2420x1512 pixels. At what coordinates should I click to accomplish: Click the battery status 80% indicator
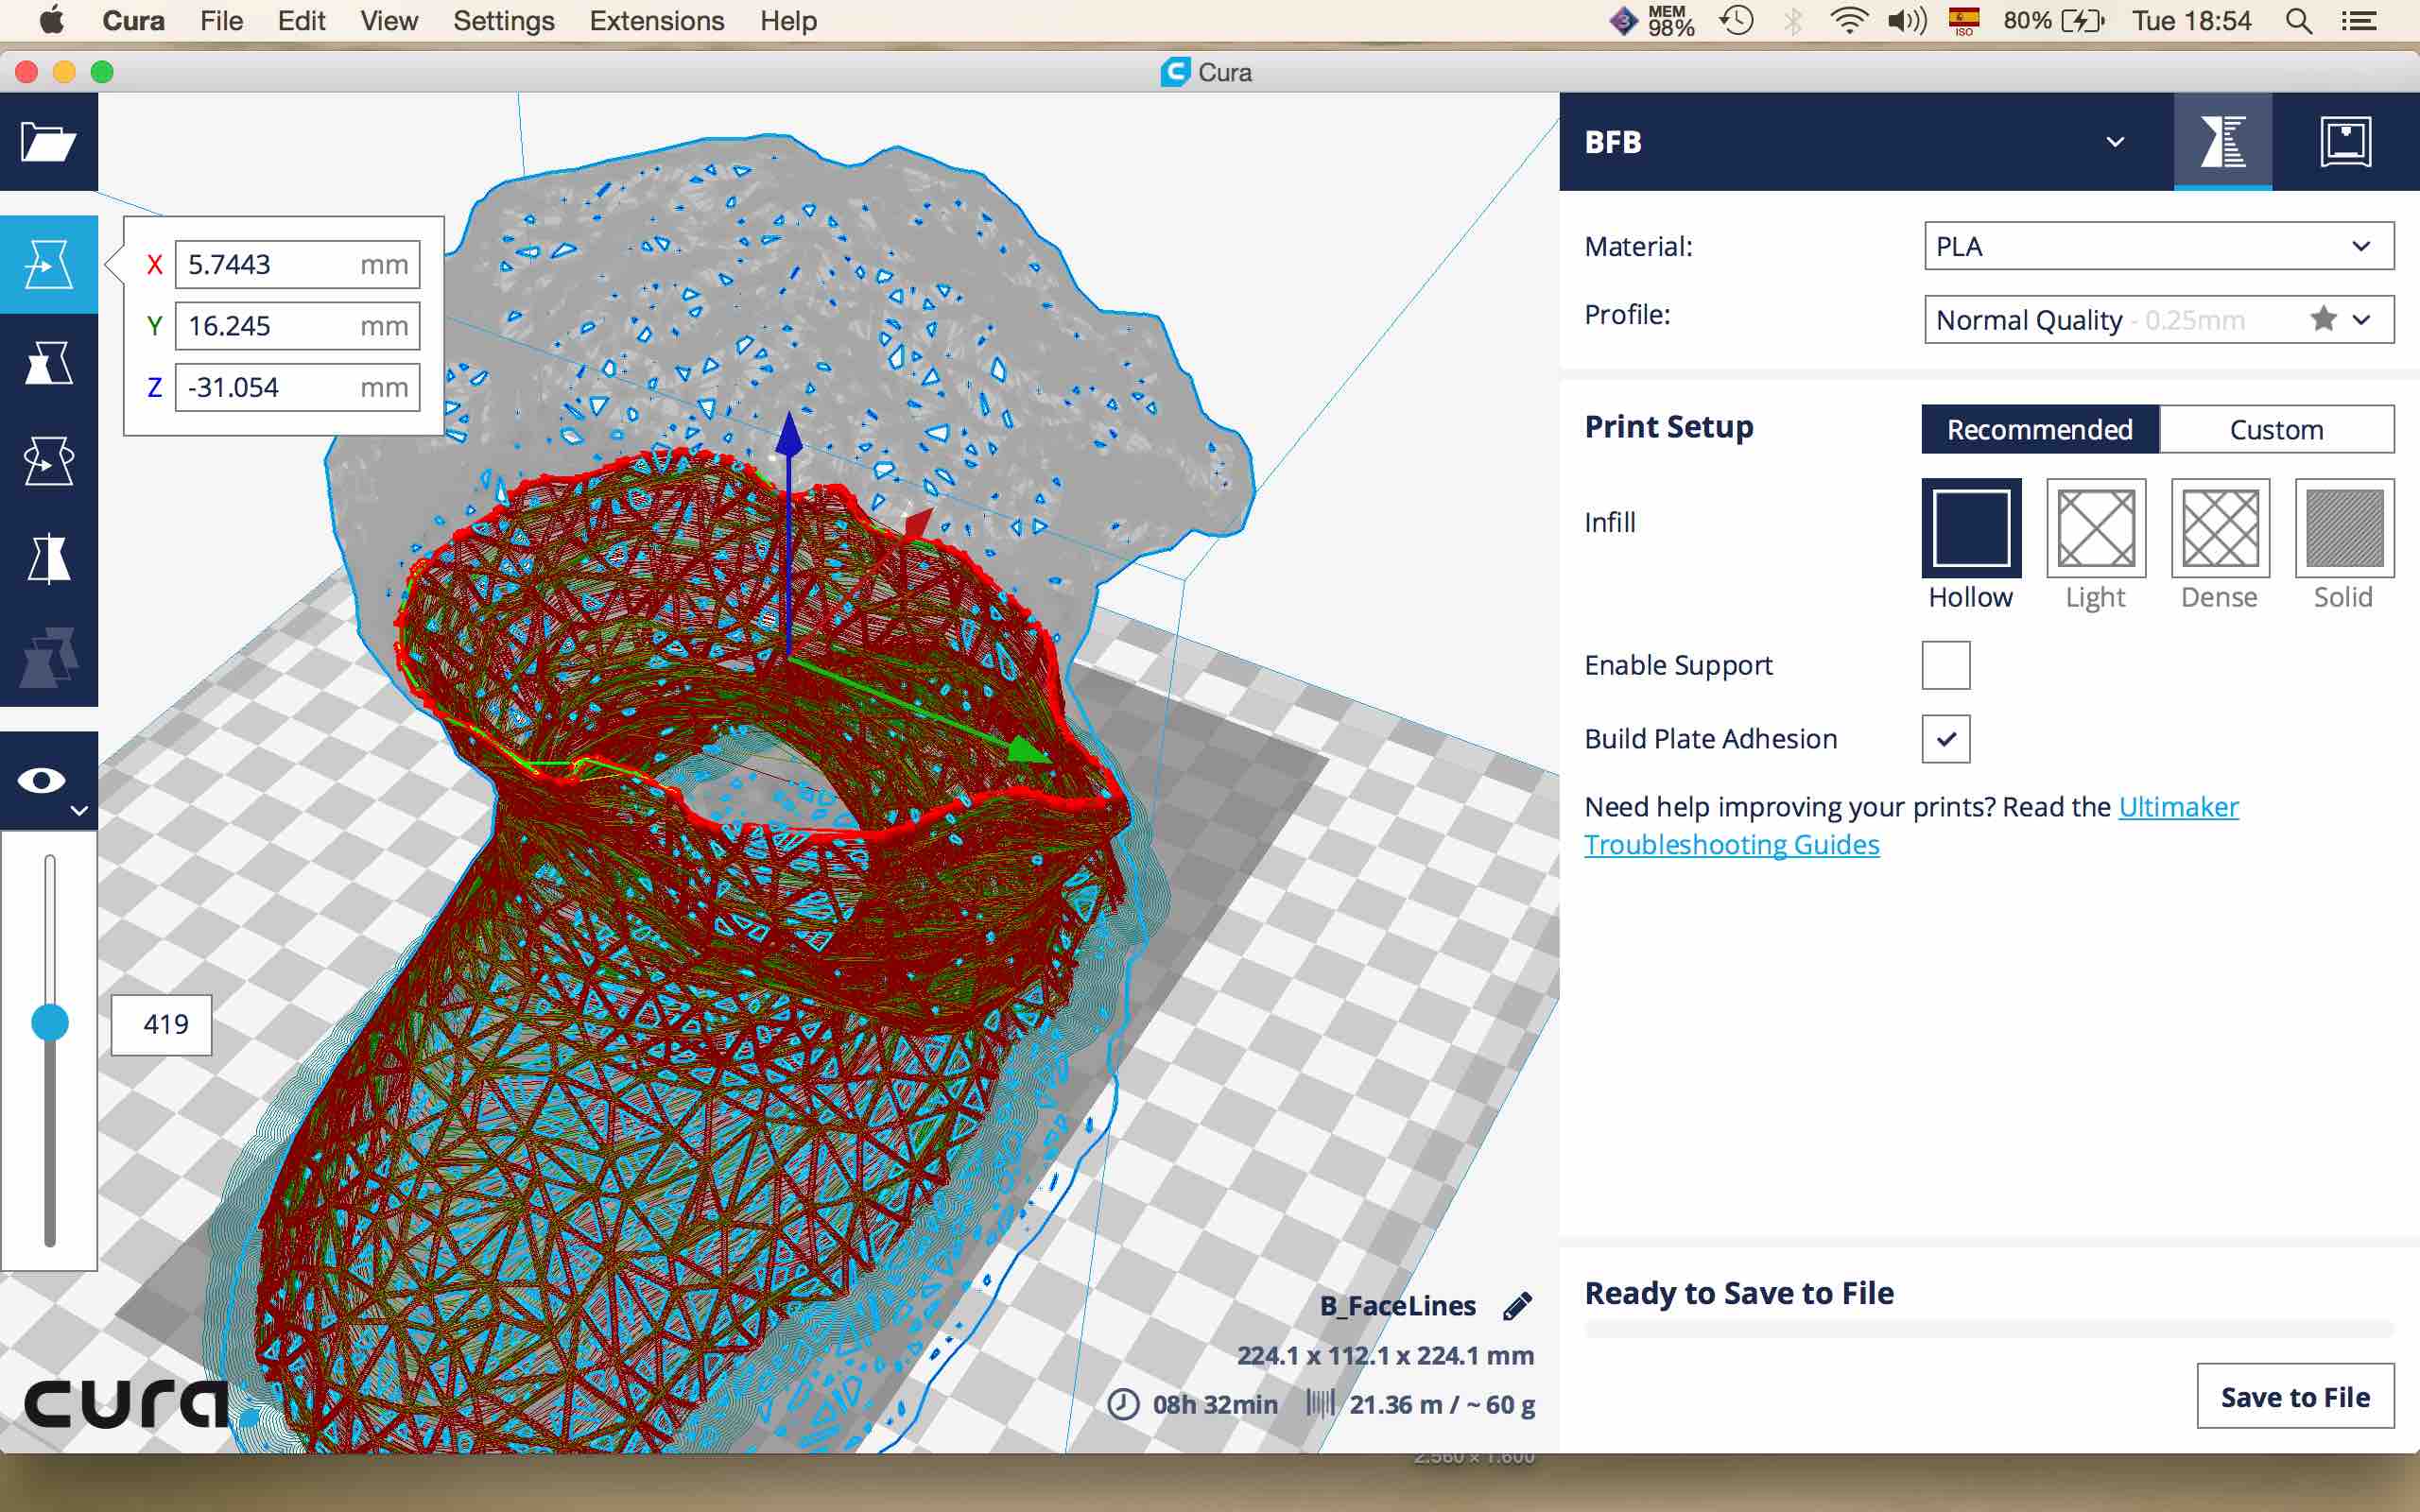point(2055,21)
